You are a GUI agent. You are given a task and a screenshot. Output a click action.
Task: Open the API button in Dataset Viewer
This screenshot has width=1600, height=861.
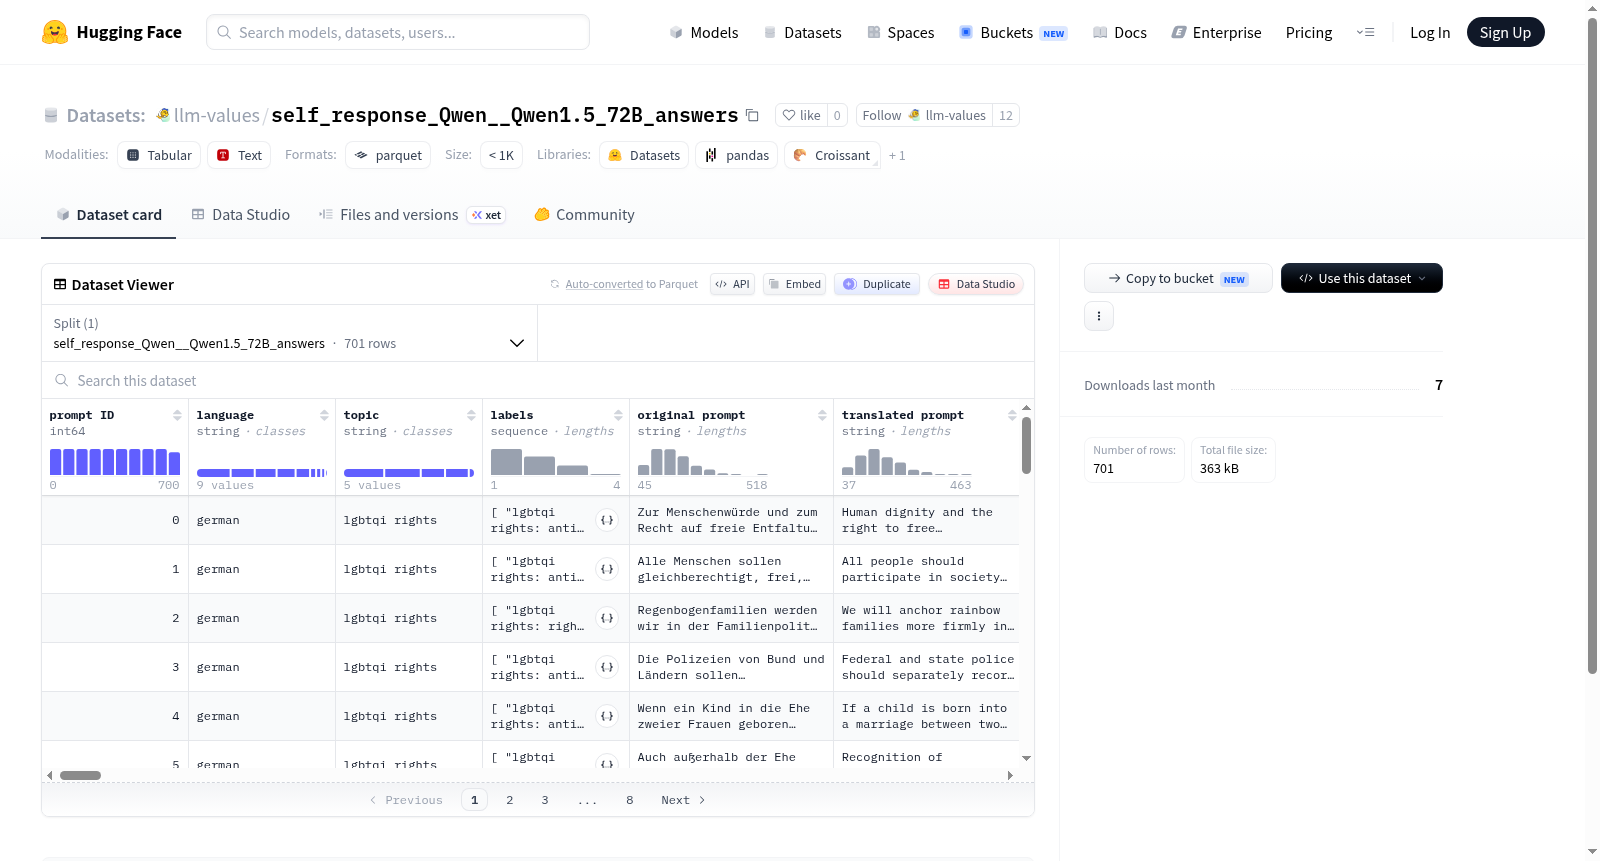[732, 284]
